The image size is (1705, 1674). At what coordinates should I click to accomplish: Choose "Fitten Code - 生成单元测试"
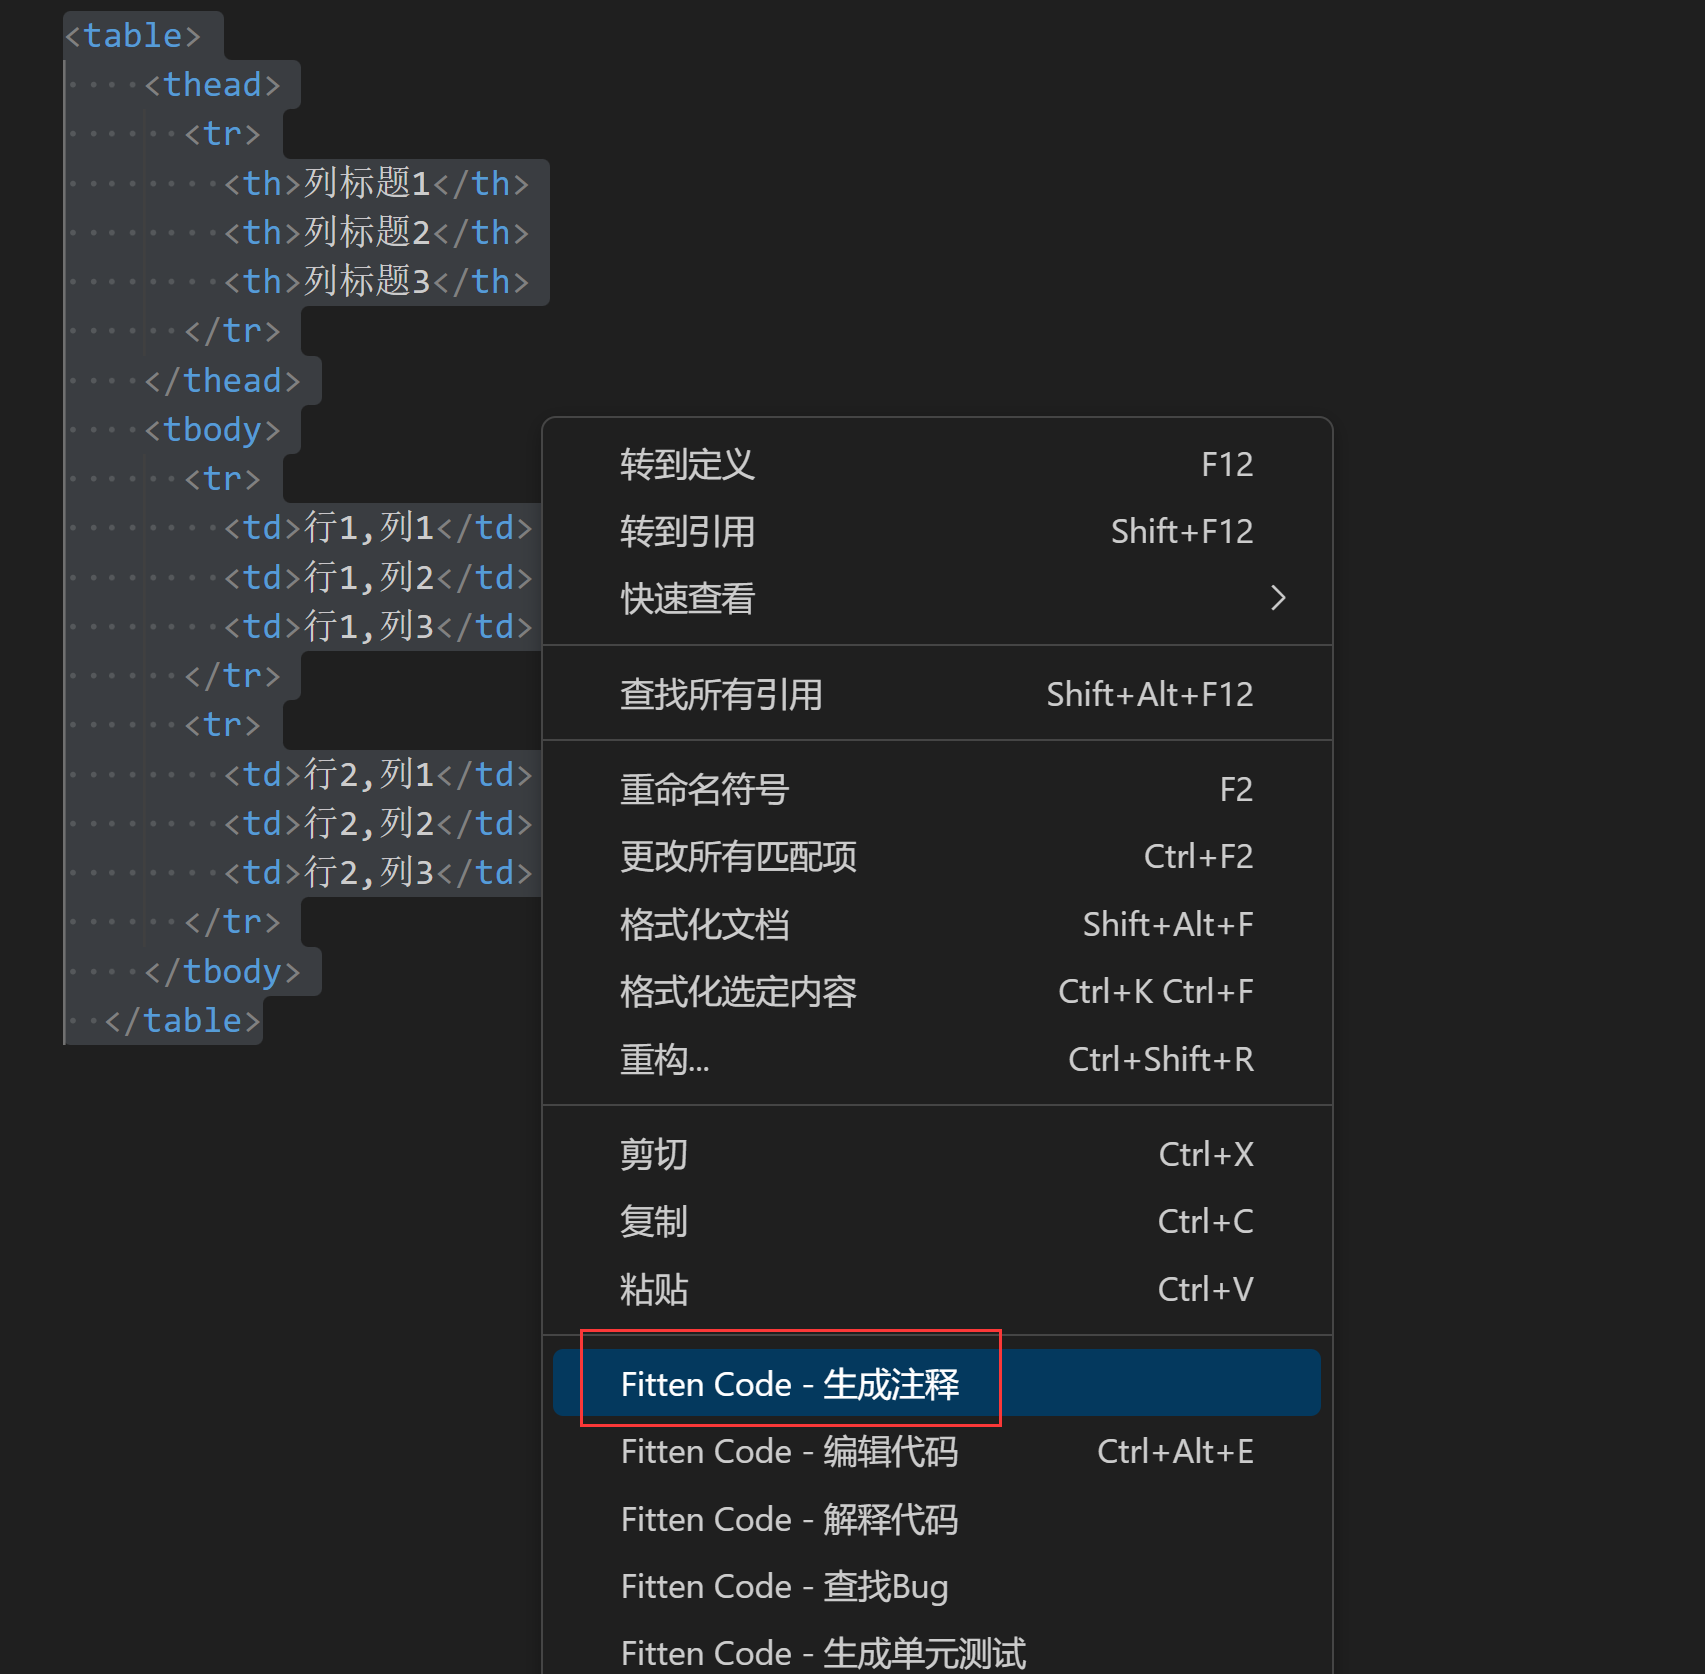tap(823, 1652)
